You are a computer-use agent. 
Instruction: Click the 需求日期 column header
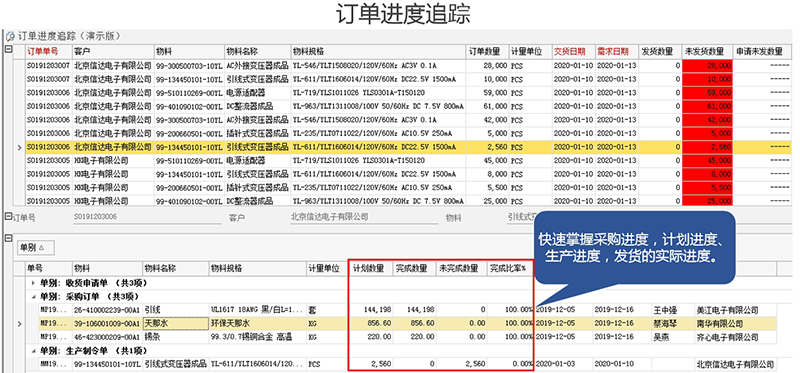tap(616, 52)
